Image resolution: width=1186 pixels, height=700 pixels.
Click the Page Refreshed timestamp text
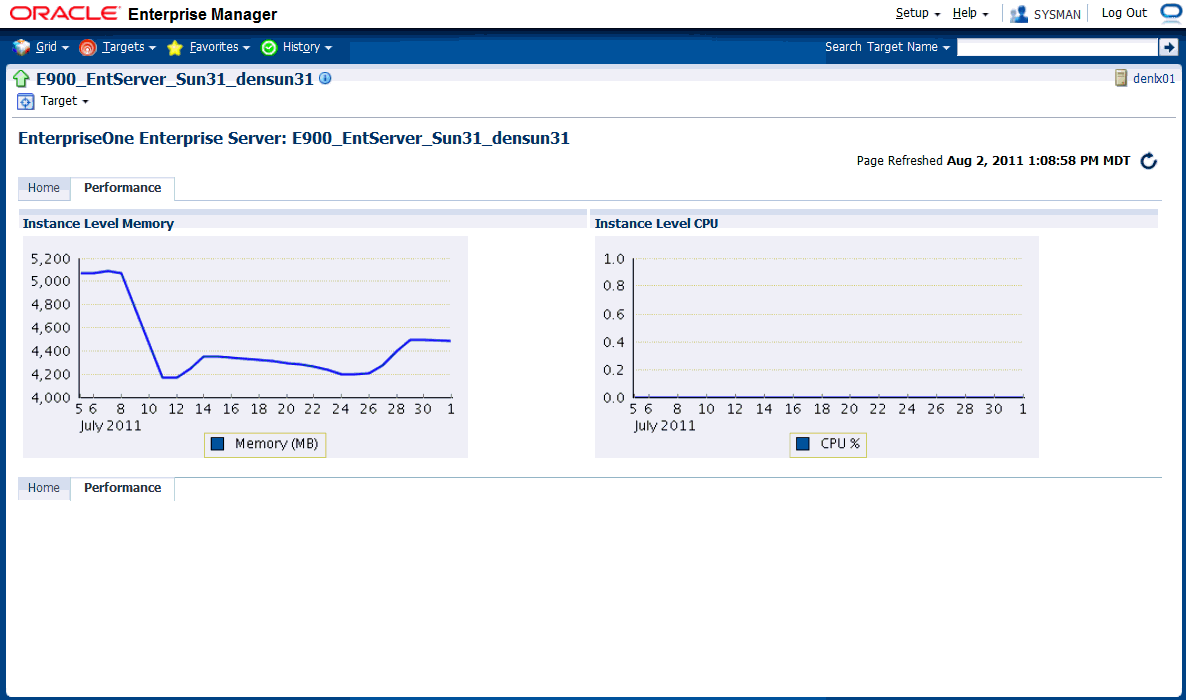pos(993,160)
